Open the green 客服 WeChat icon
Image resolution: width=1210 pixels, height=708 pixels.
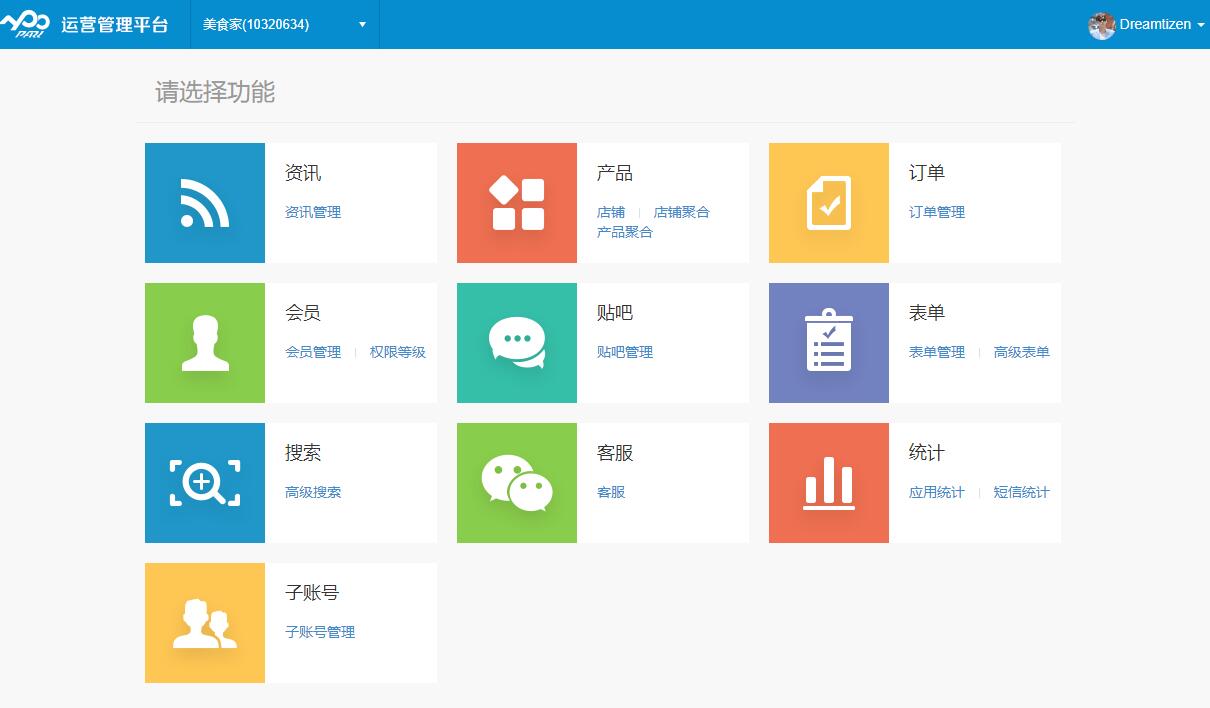517,483
